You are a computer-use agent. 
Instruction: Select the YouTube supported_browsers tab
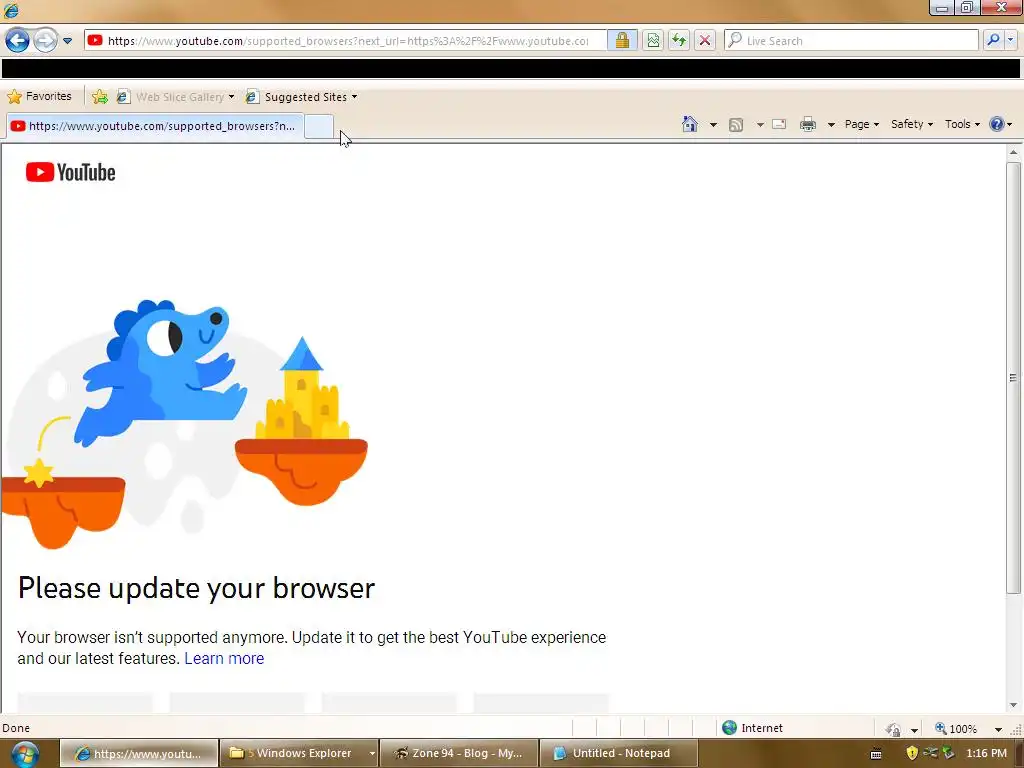click(155, 126)
